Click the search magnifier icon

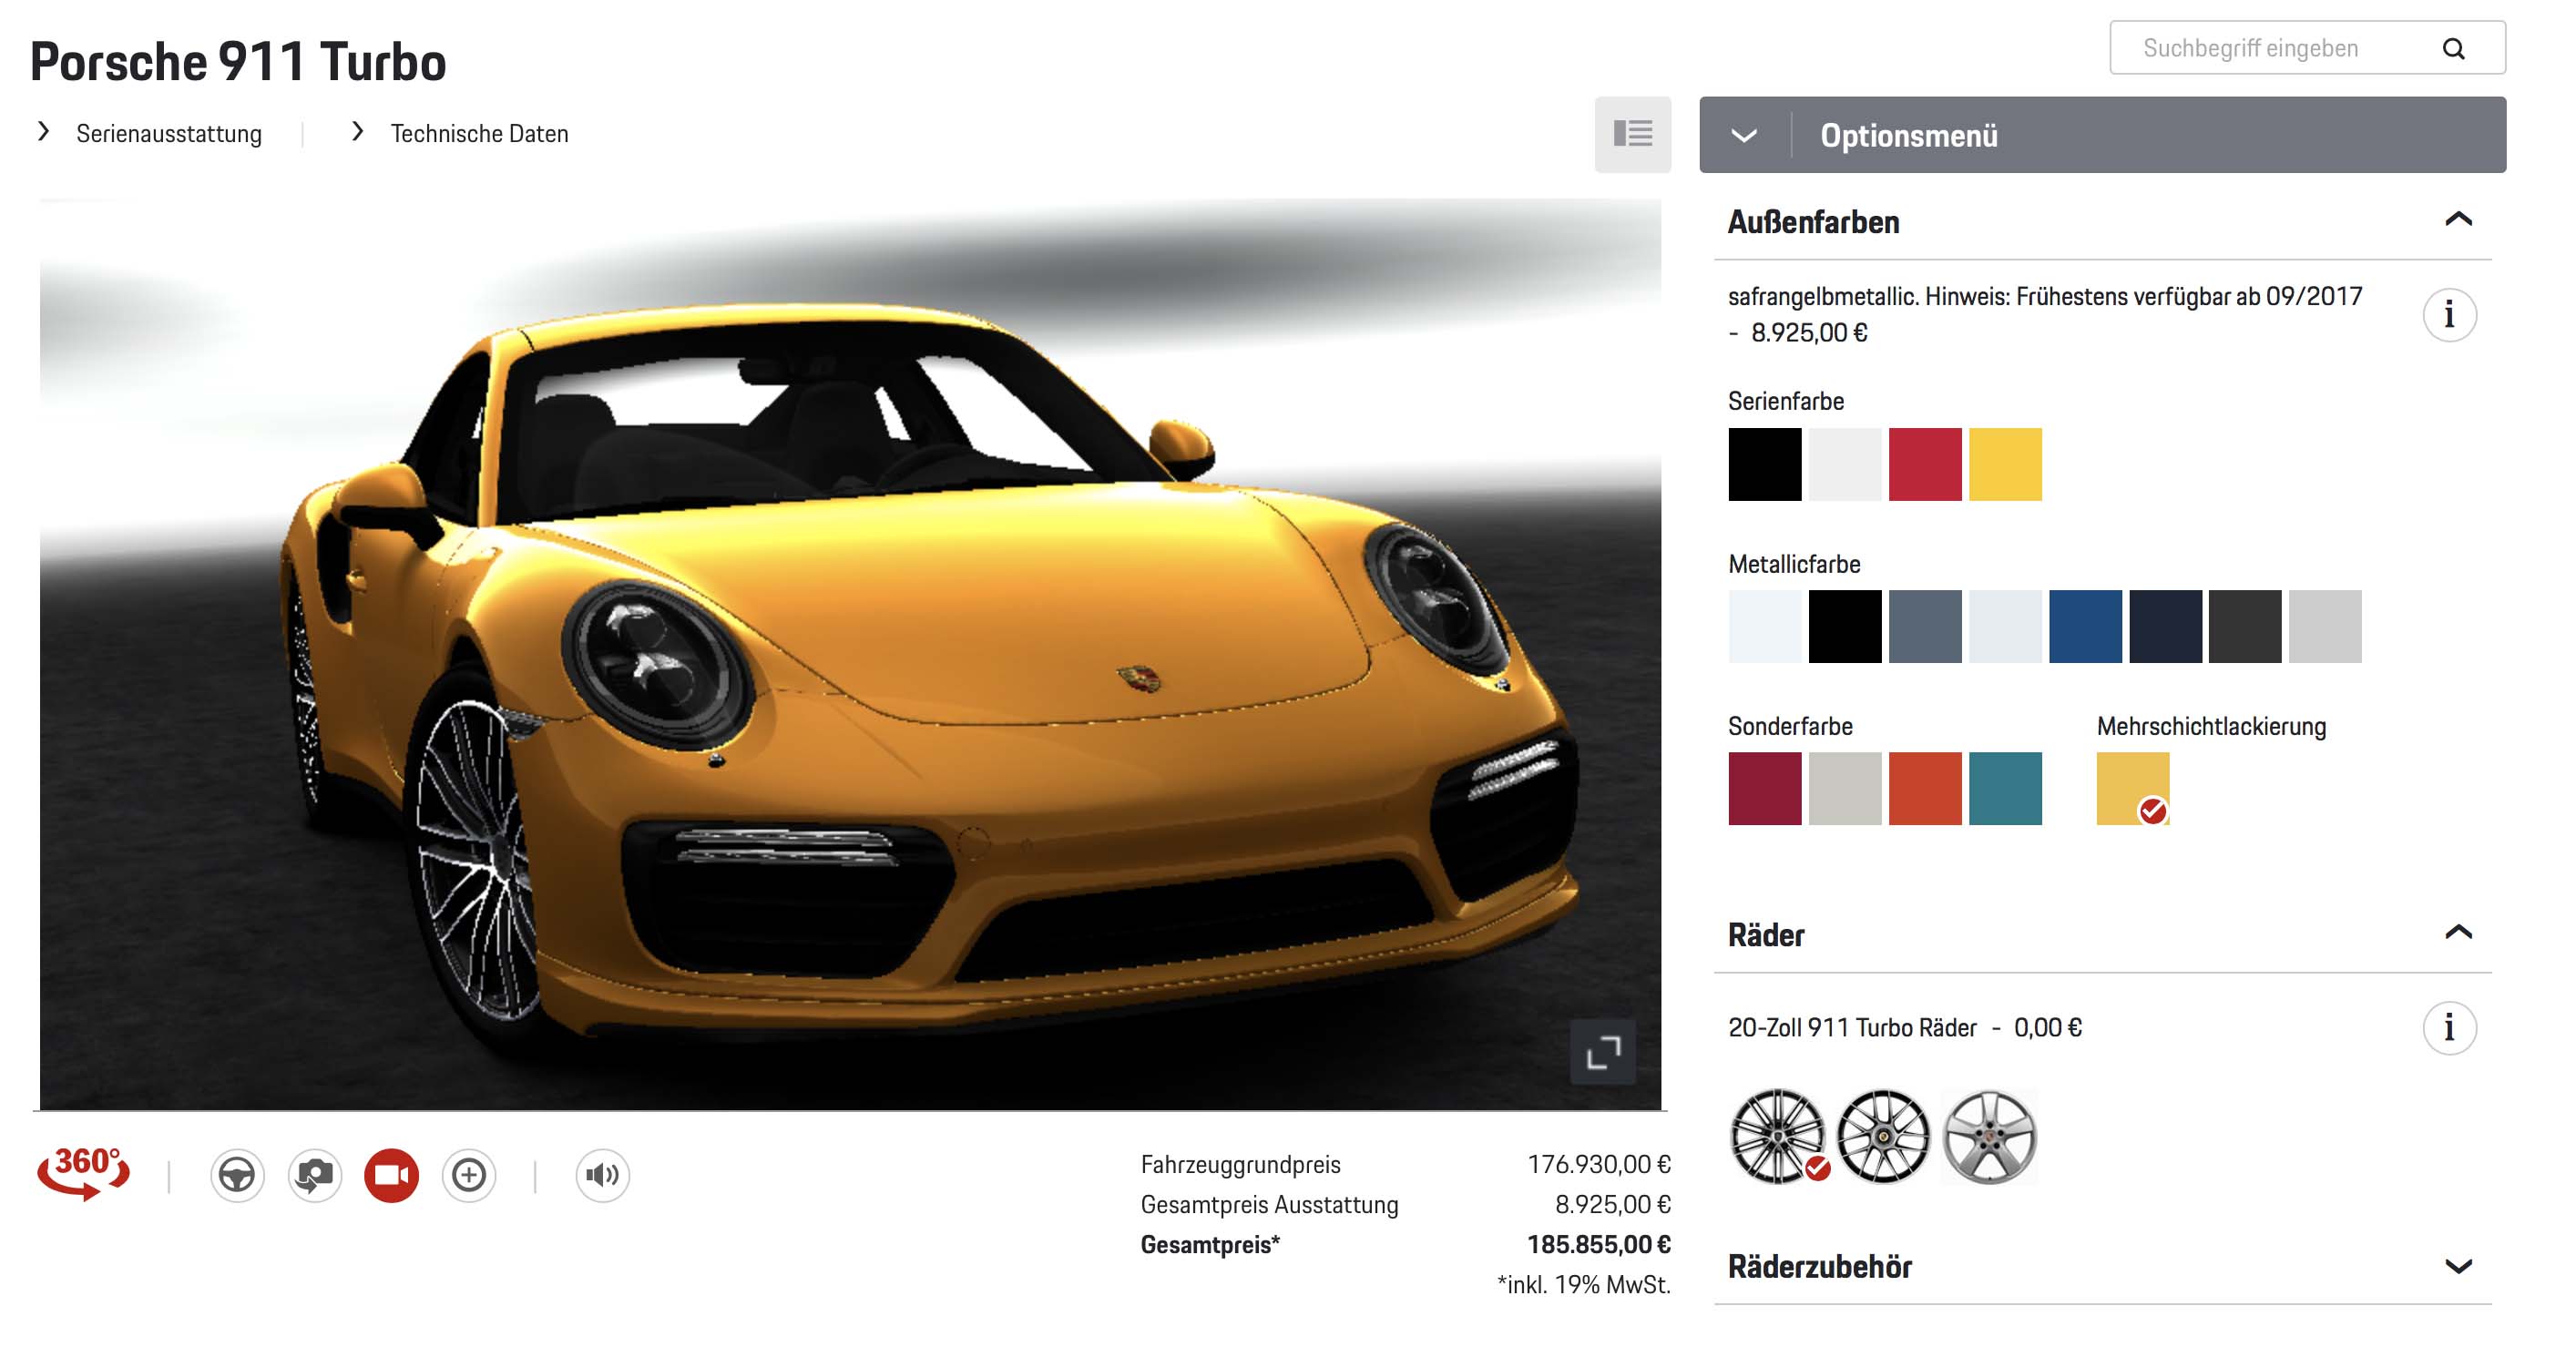pos(2454,48)
